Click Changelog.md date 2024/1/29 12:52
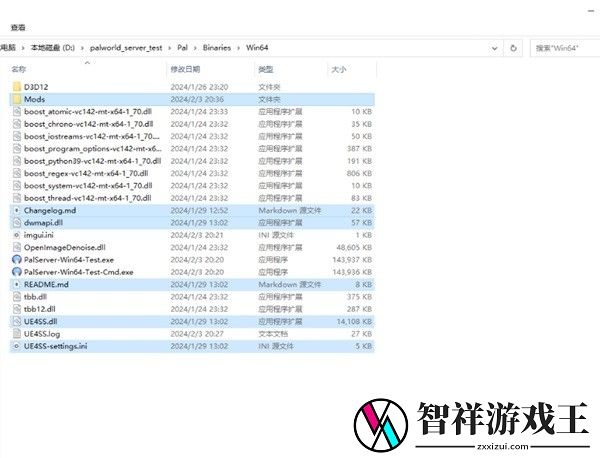600x458 pixels. point(199,210)
